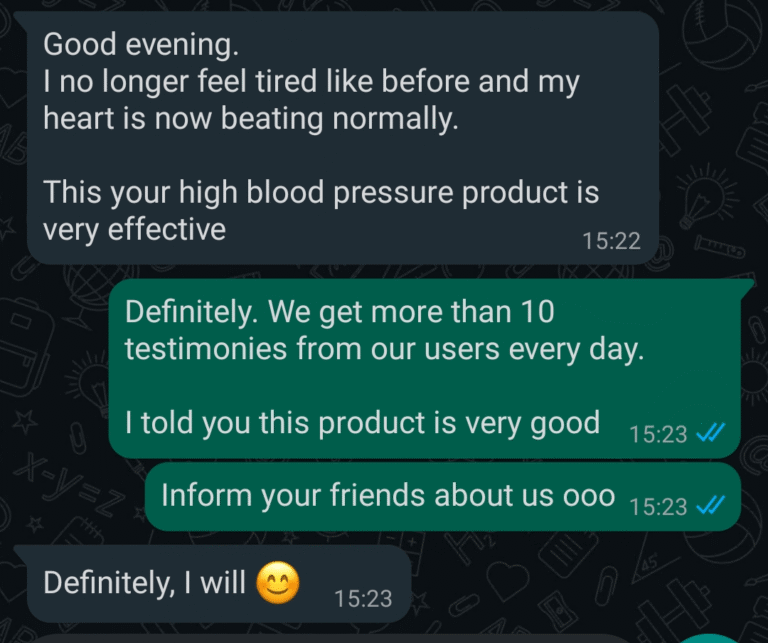Screen dimensions: 768x643
Task: Click the read receipt ticks on "Inform your friends" message
Action: (x=709, y=506)
